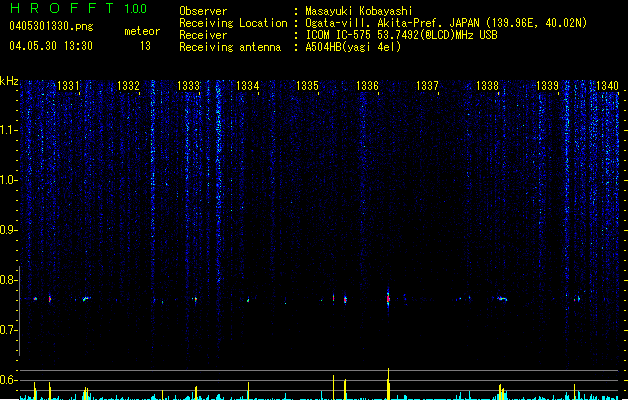Click the tallest yellow peak in the bottom graph

388,384
